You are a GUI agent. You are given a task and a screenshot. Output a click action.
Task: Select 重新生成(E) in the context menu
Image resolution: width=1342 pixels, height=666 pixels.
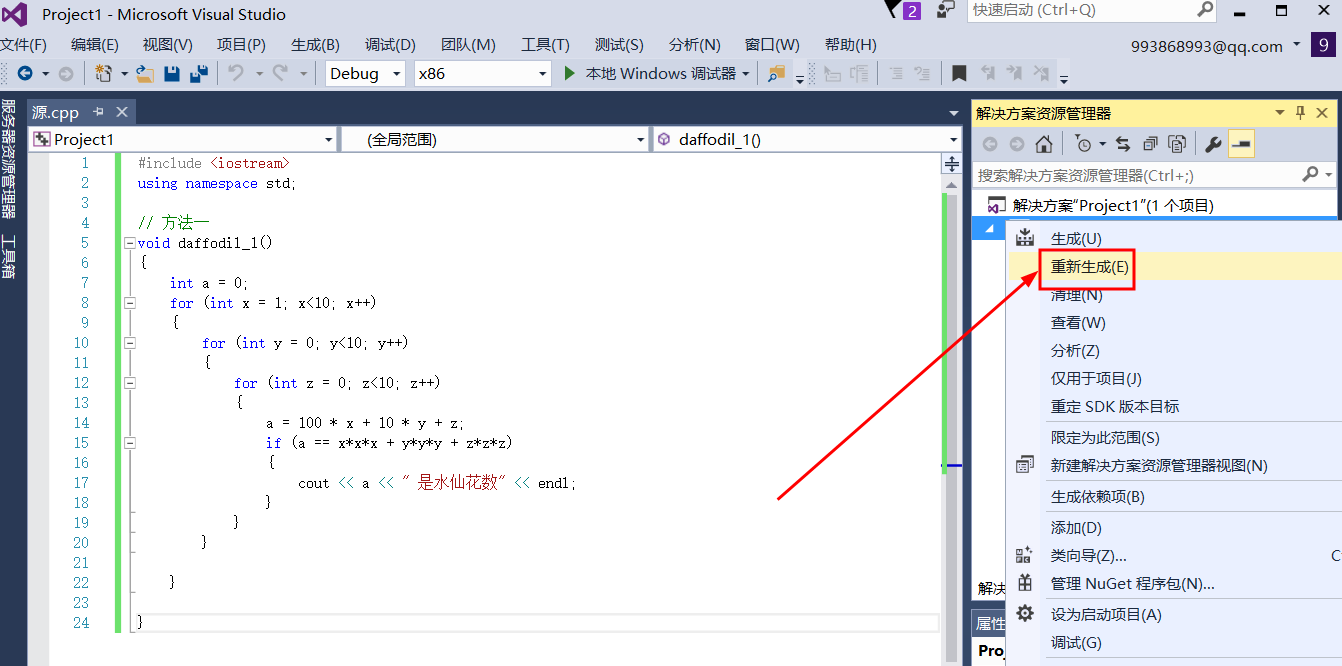[1090, 267]
